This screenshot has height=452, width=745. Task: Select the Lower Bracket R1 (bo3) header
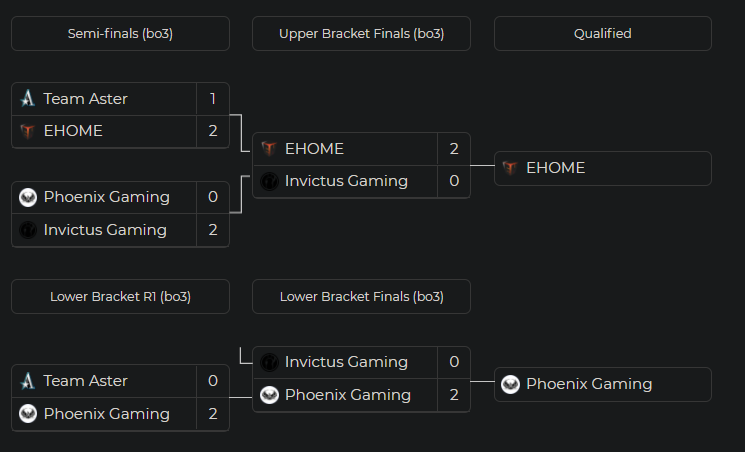(x=120, y=297)
